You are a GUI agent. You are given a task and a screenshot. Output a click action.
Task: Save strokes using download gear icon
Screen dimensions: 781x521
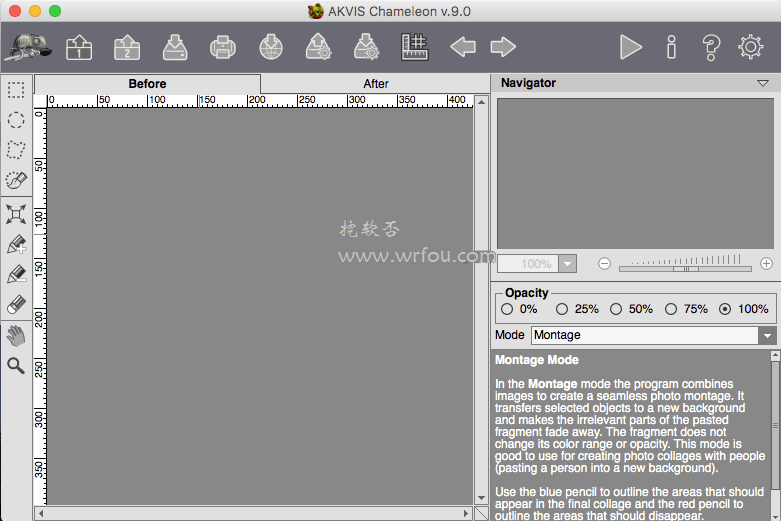(367, 47)
